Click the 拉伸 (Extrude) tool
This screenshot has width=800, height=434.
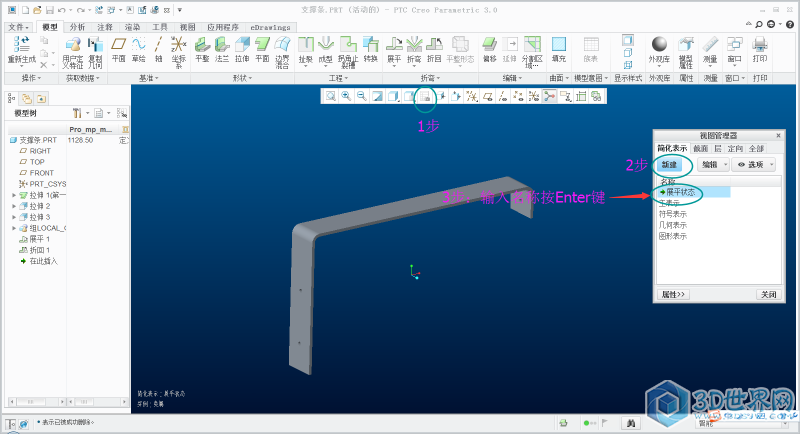coord(242,49)
